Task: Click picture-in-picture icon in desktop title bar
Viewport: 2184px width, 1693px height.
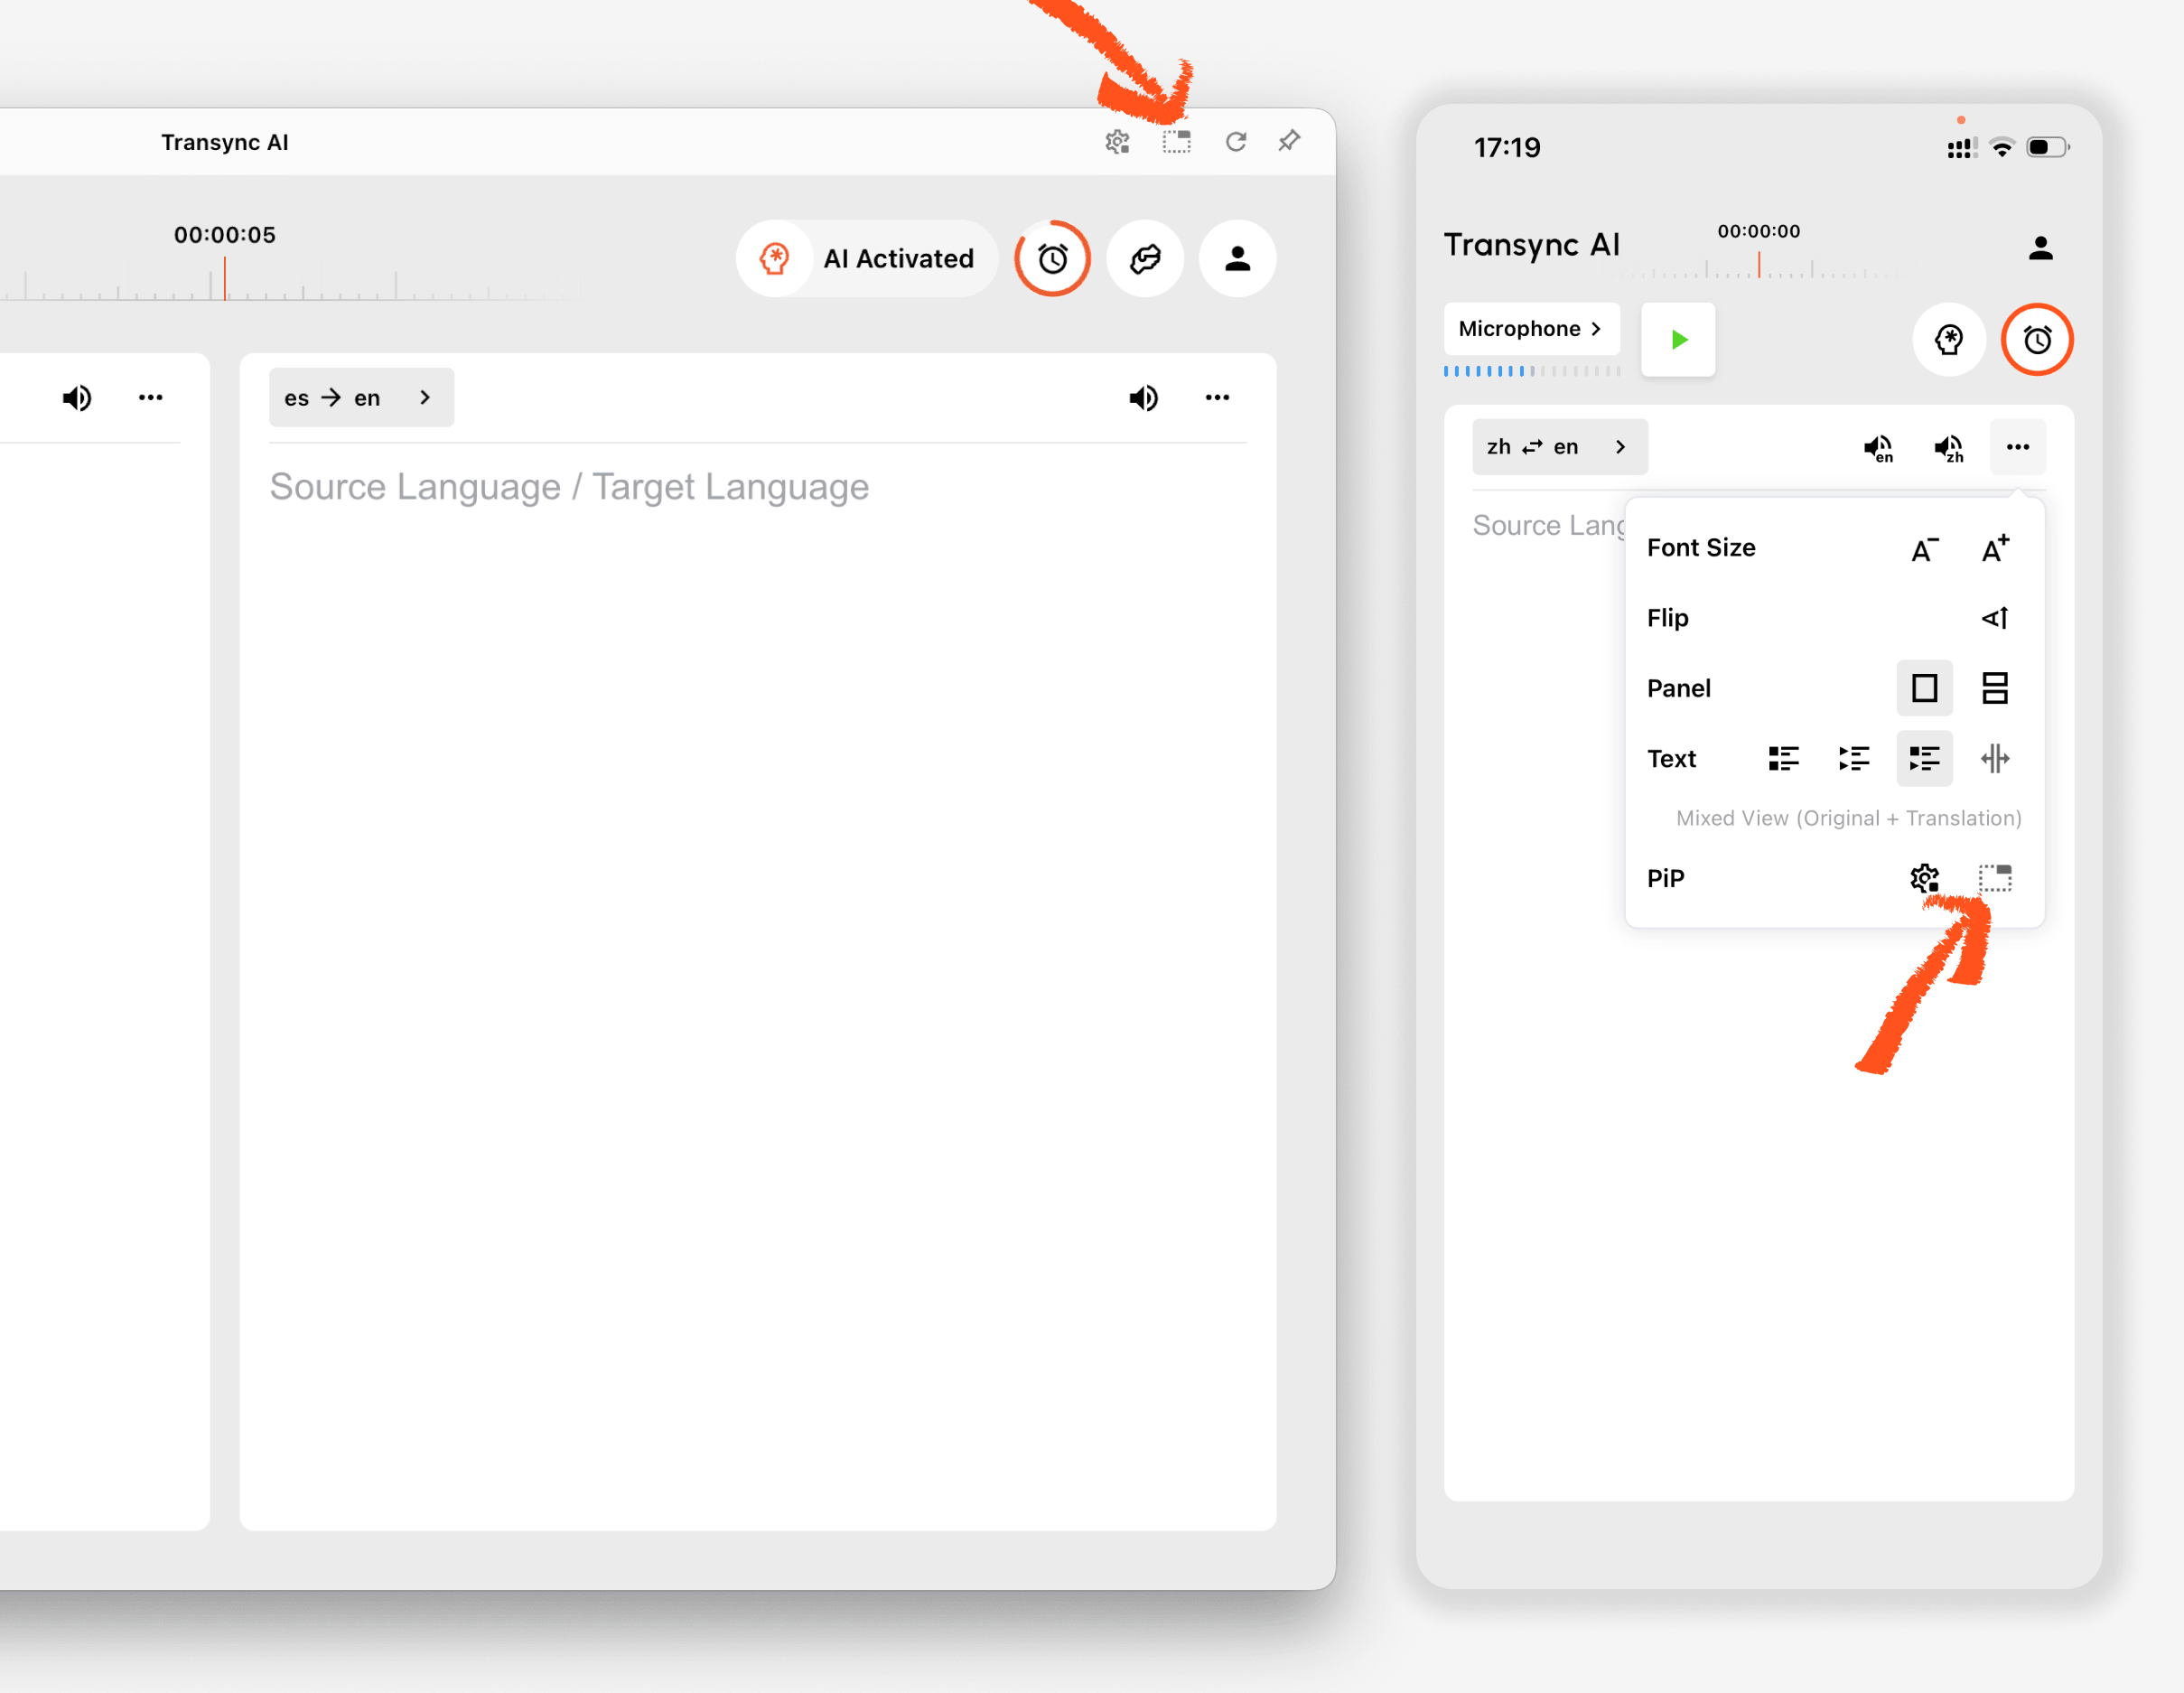Action: click(1177, 142)
